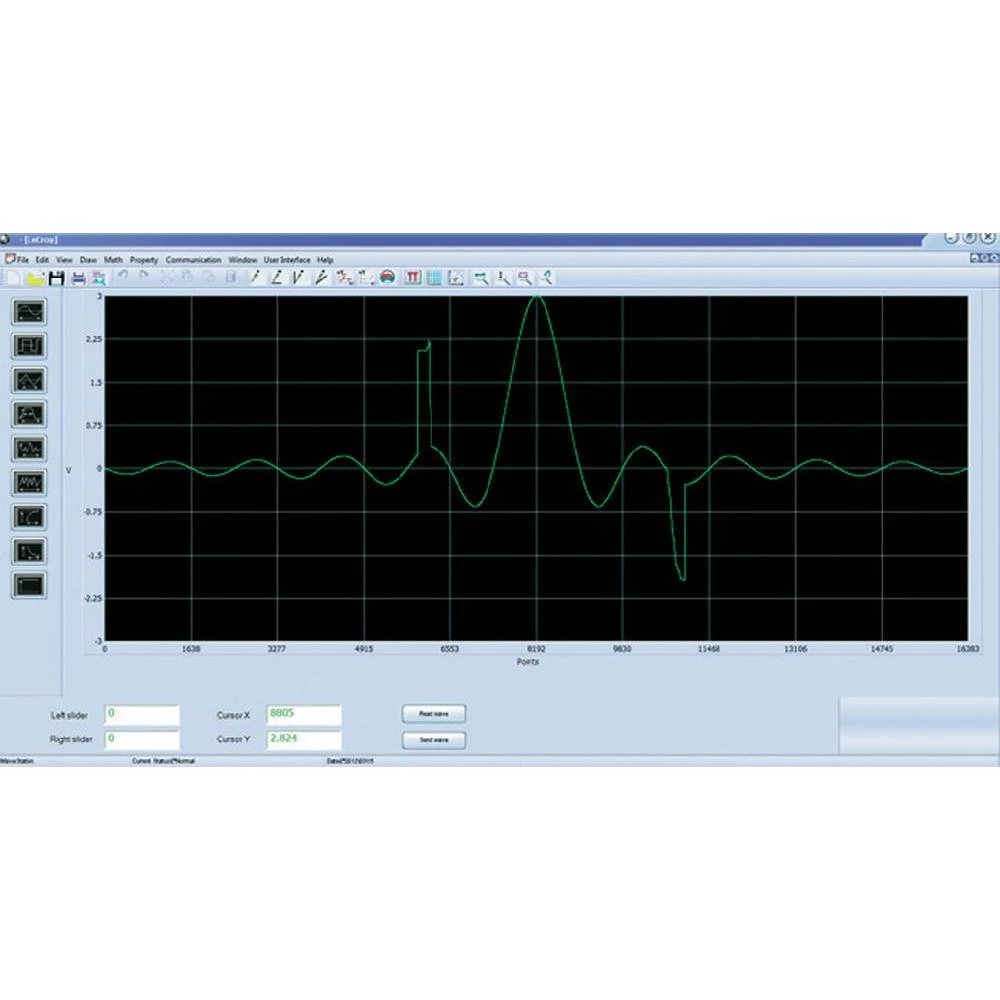
Task: Select the sine wave preset icon
Action: (29, 312)
